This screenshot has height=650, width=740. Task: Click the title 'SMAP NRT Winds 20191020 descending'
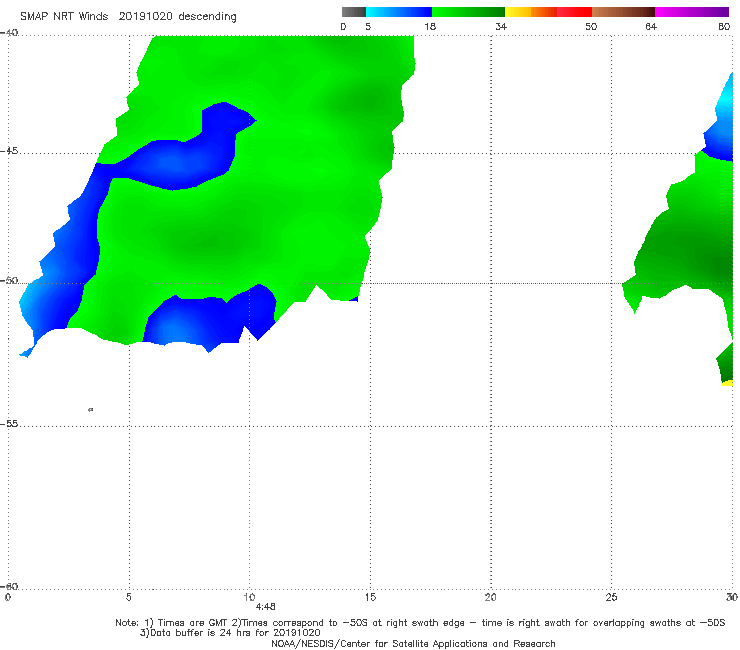(128, 17)
